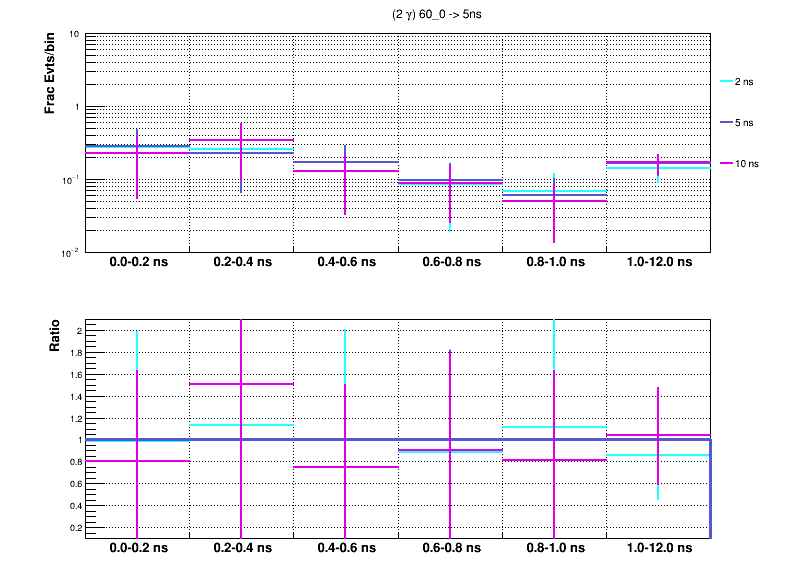Click the magenta line swatch for 10 ns
The width and height of the screenshot is (796, 572).
[727, 163]
